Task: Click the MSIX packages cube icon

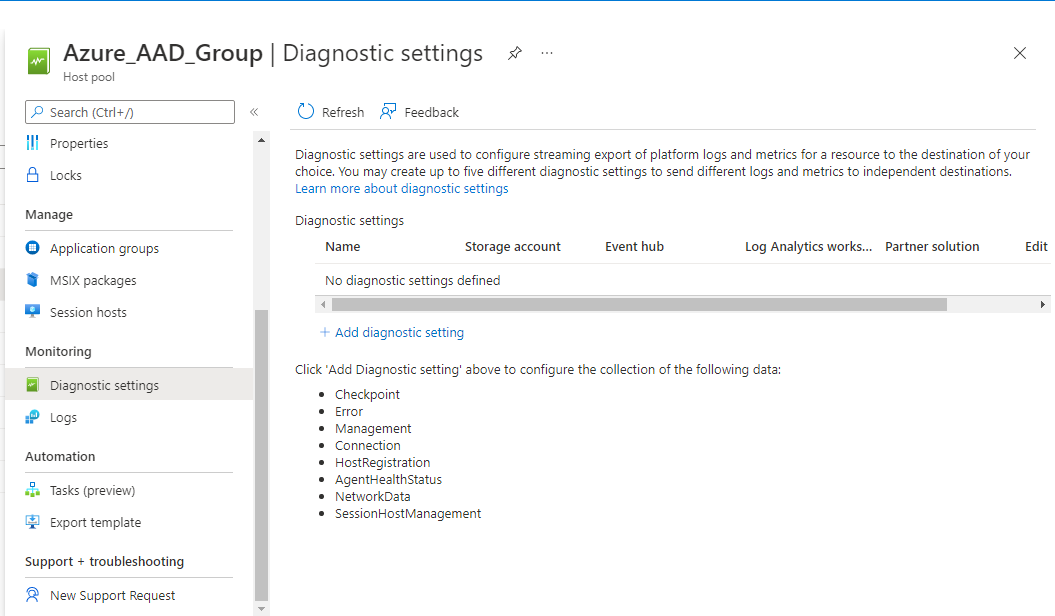Action: (32, 280)
